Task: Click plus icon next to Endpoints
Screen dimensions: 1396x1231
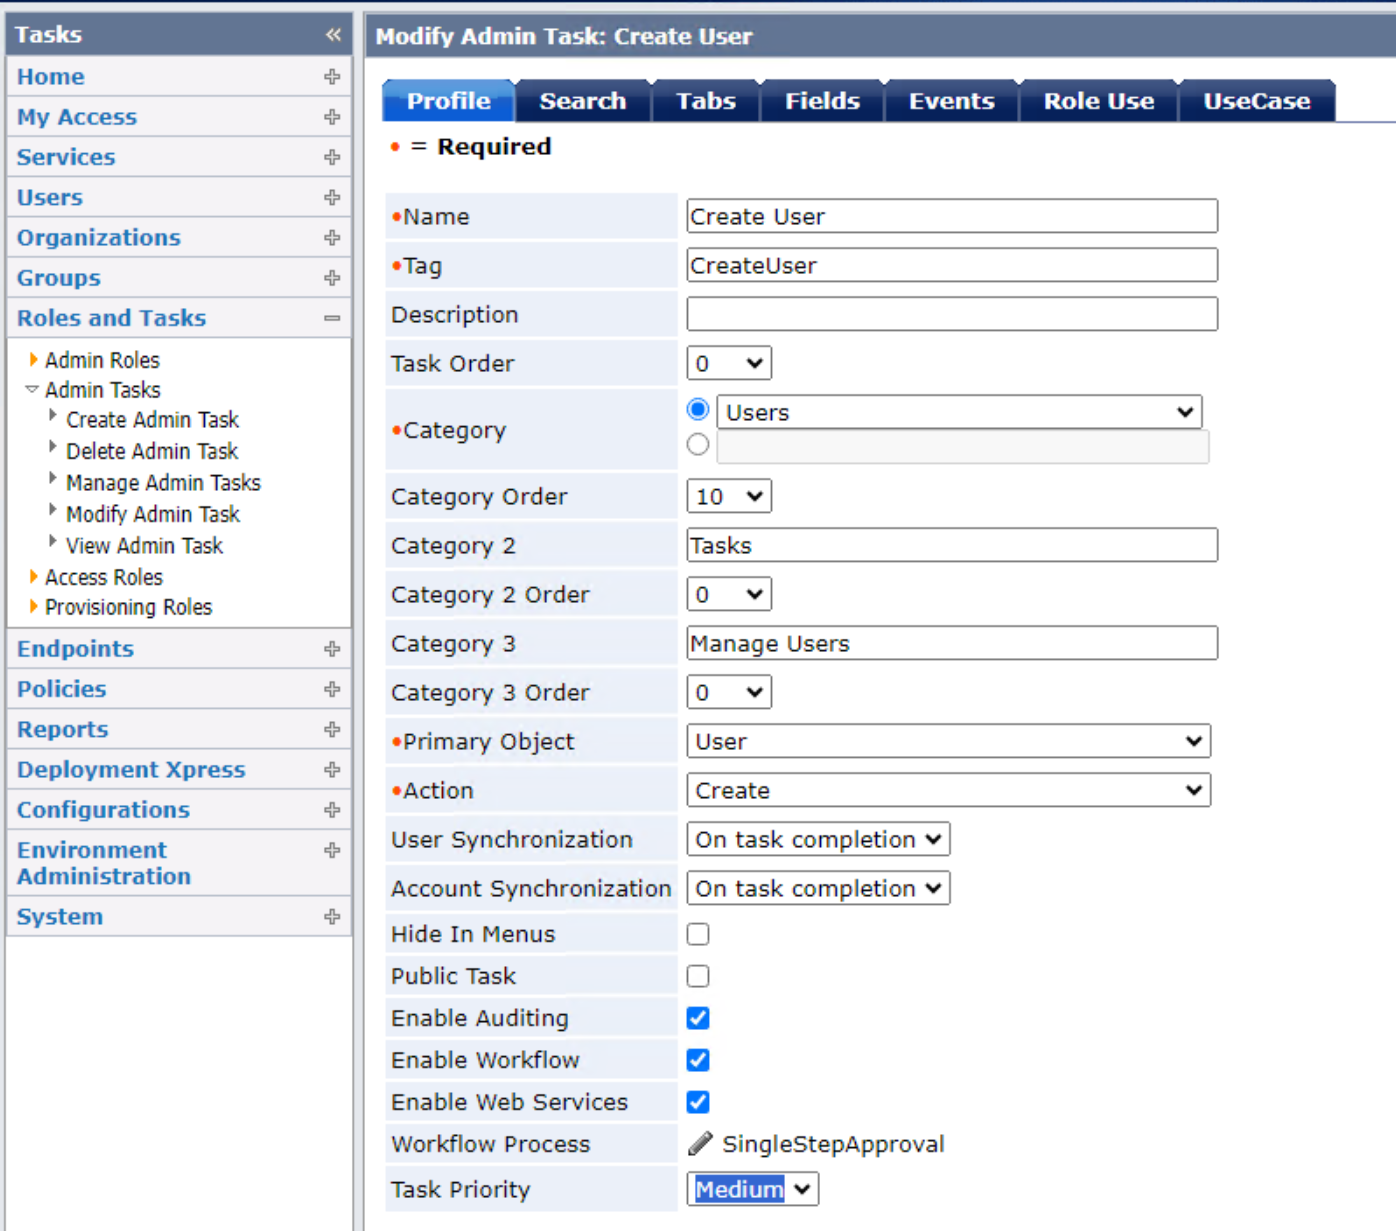Action: tap(332, 649)
